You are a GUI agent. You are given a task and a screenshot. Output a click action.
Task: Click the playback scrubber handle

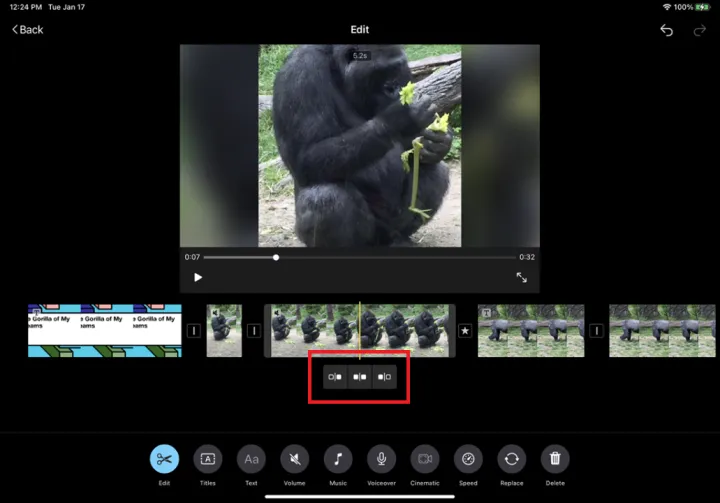click(x=276, y=257)
